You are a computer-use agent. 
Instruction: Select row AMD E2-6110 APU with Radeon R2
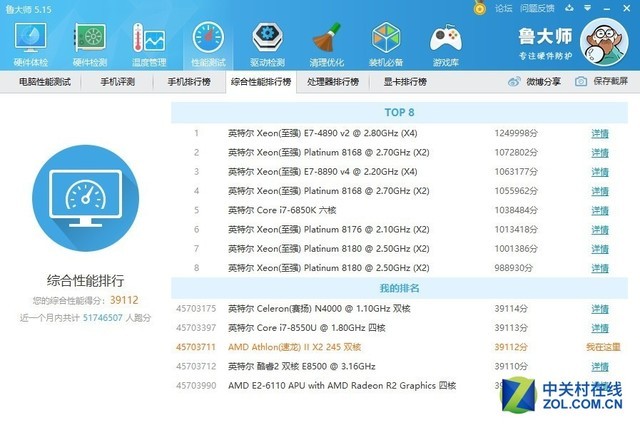(x=399, y=385)
